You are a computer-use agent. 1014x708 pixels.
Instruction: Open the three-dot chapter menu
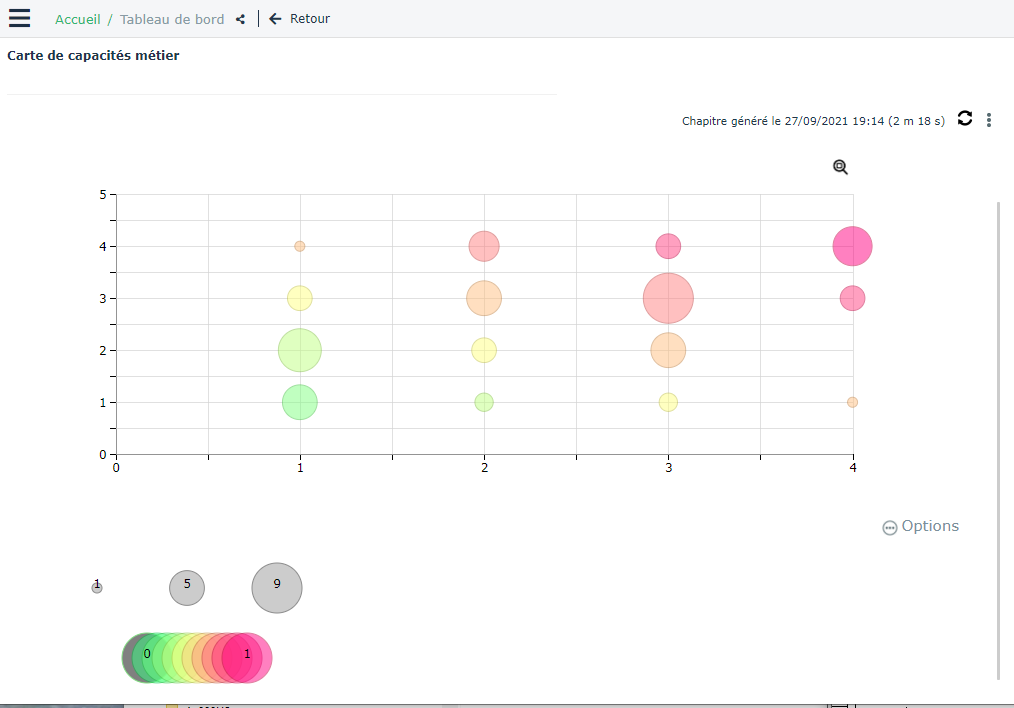pyautogui.click(x=989, y=120)
